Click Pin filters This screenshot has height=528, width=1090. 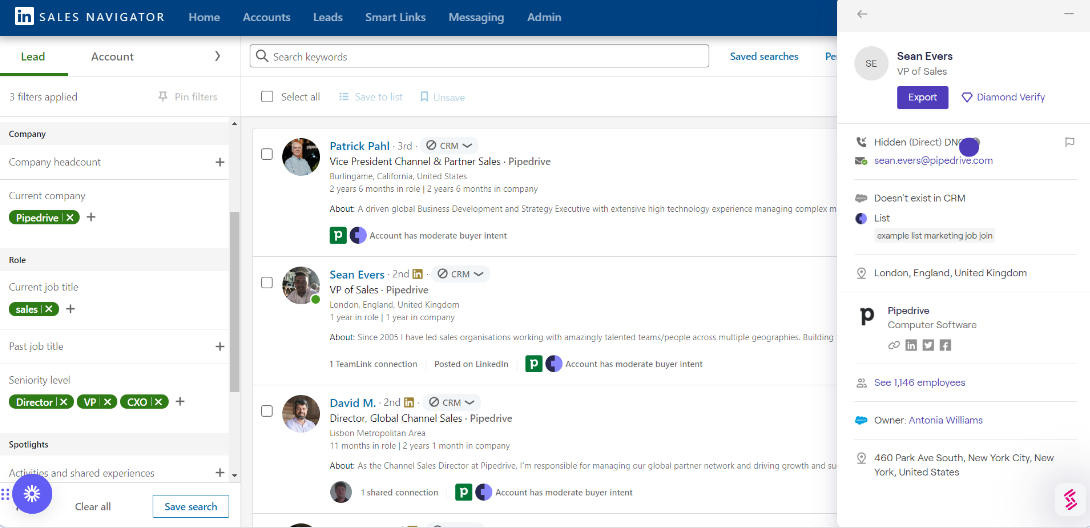(x=188, y=97)
